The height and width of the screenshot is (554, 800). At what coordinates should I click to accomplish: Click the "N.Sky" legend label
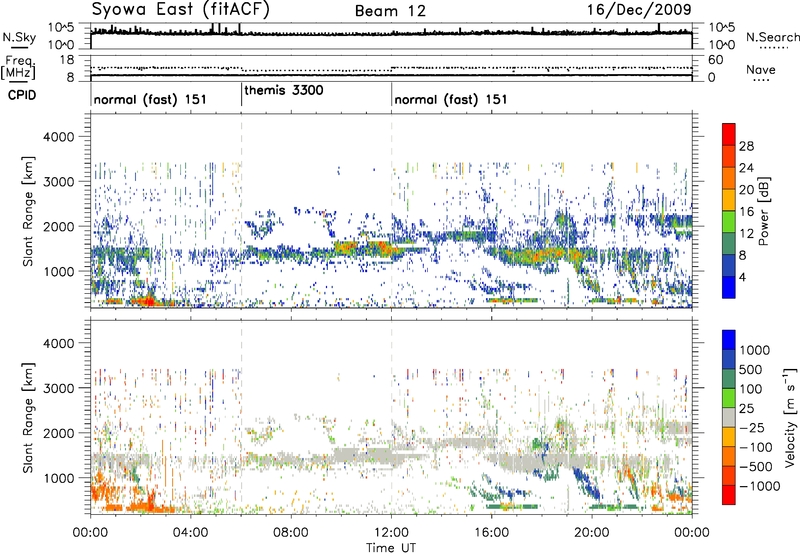[19, 37]
